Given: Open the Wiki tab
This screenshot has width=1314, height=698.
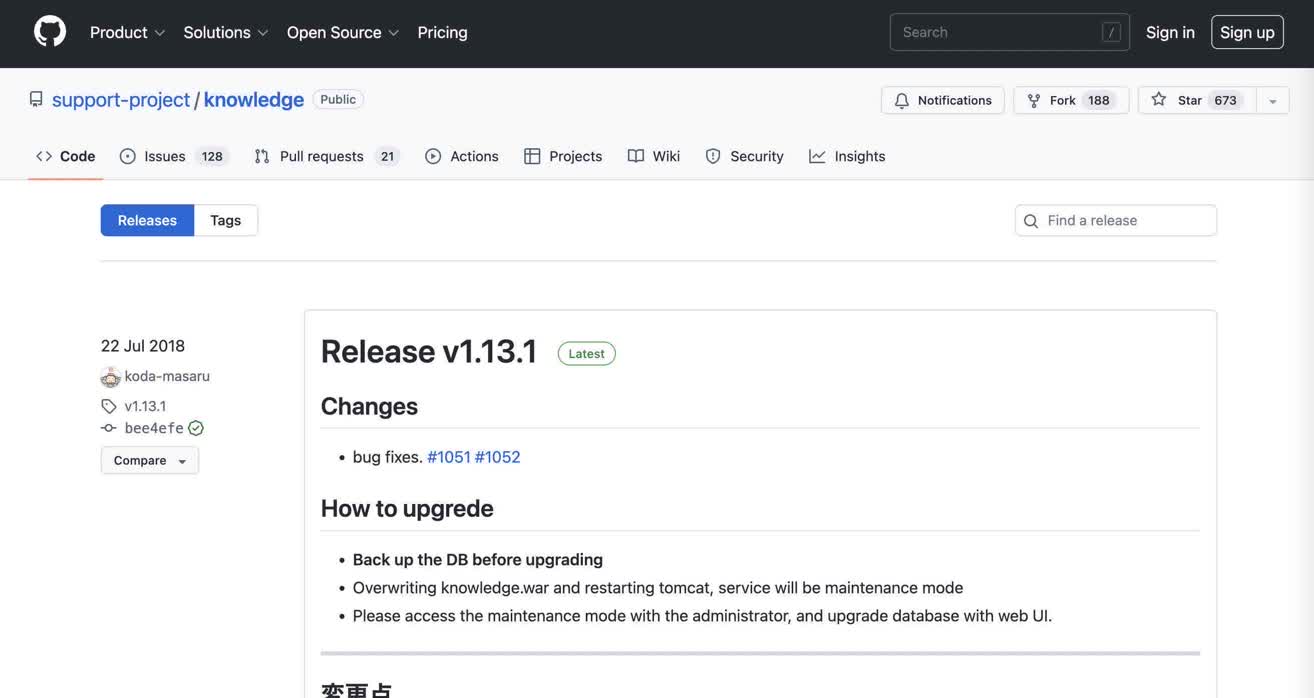Looking at the screenshot, I should 654,156.
